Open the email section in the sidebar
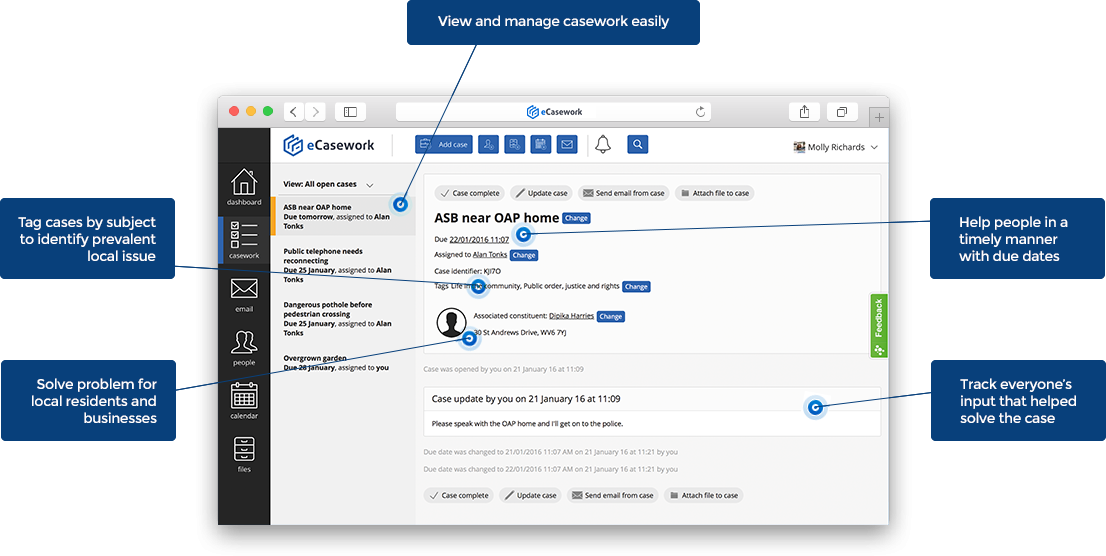 [243, 295]
